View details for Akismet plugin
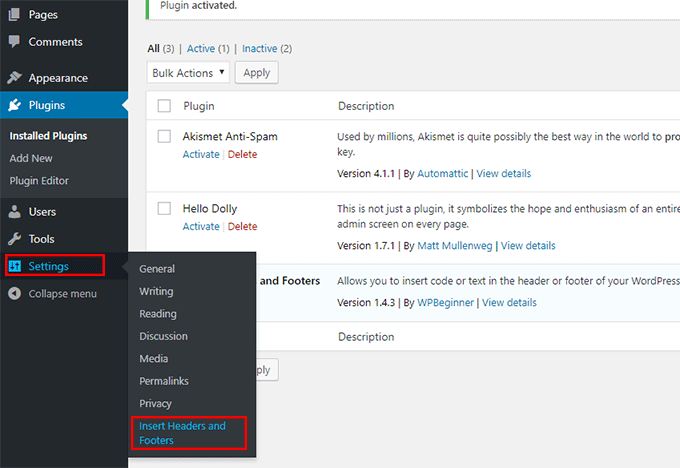 (503, 173)
